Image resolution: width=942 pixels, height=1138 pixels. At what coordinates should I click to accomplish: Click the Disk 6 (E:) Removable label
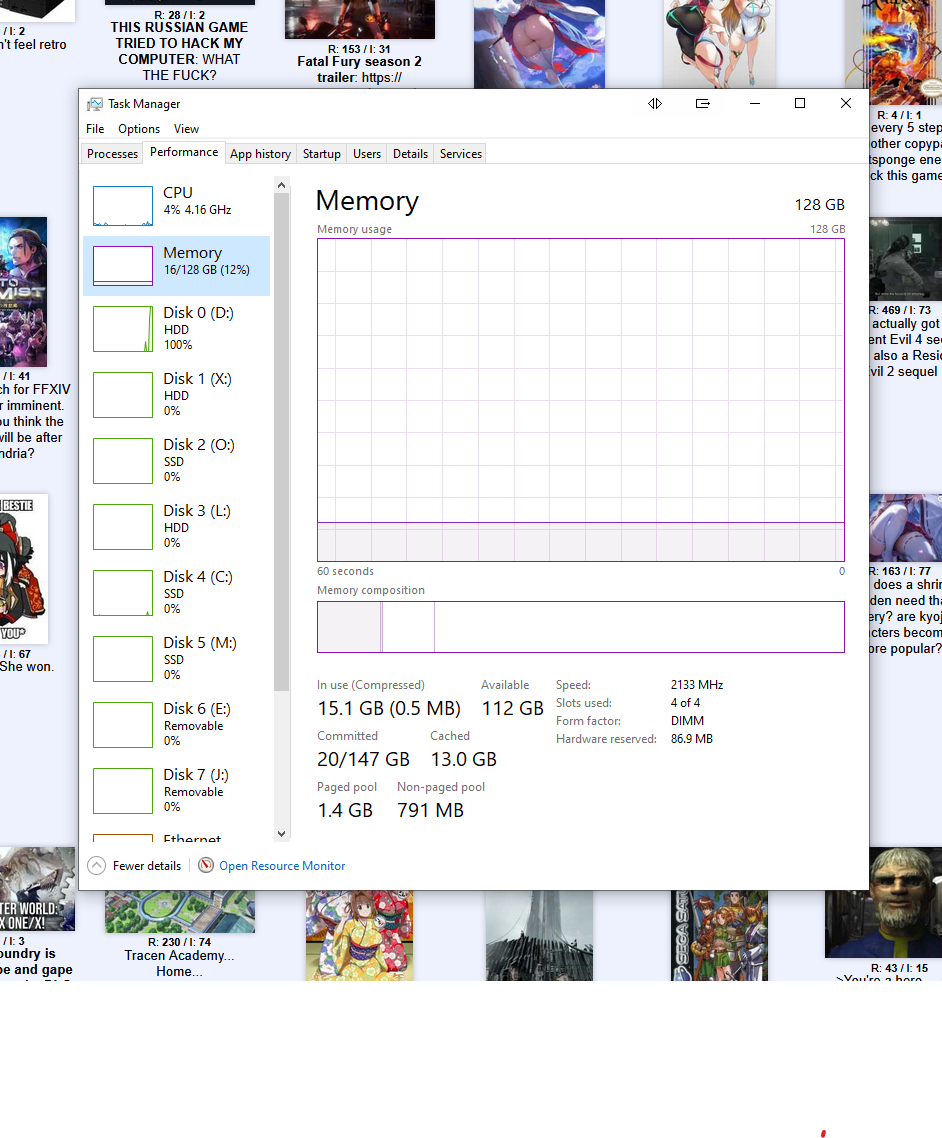click(x=197, y=724)
